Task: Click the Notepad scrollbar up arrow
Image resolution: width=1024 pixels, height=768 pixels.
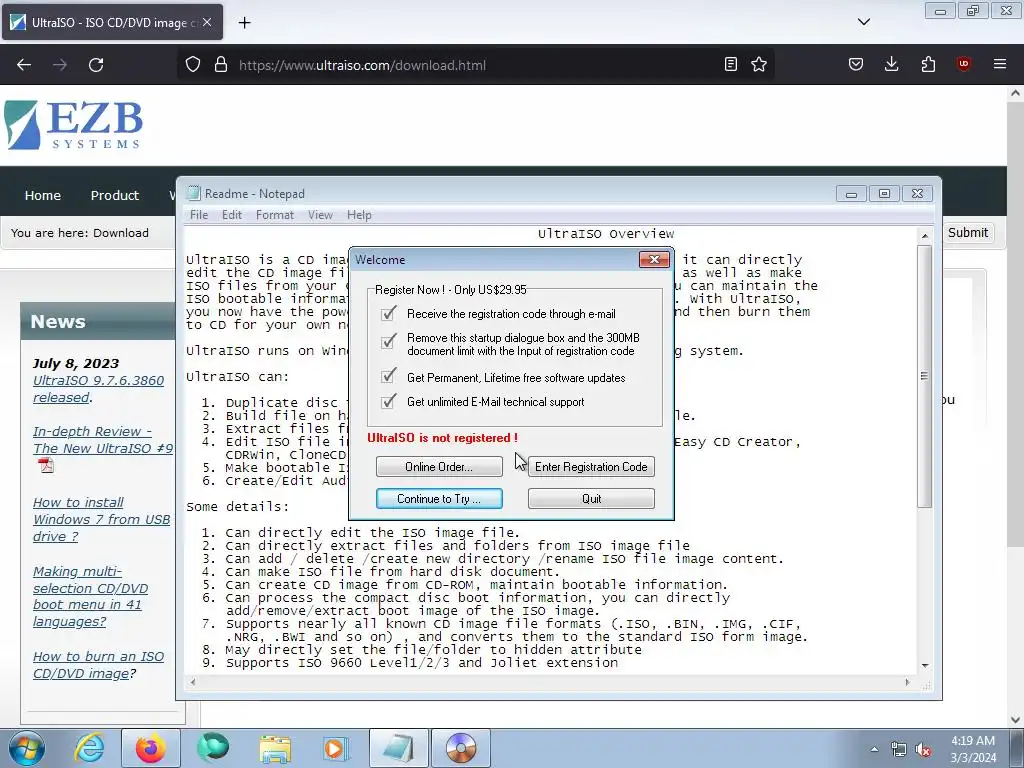Action: pyautogui.click(x=924, y=235)
